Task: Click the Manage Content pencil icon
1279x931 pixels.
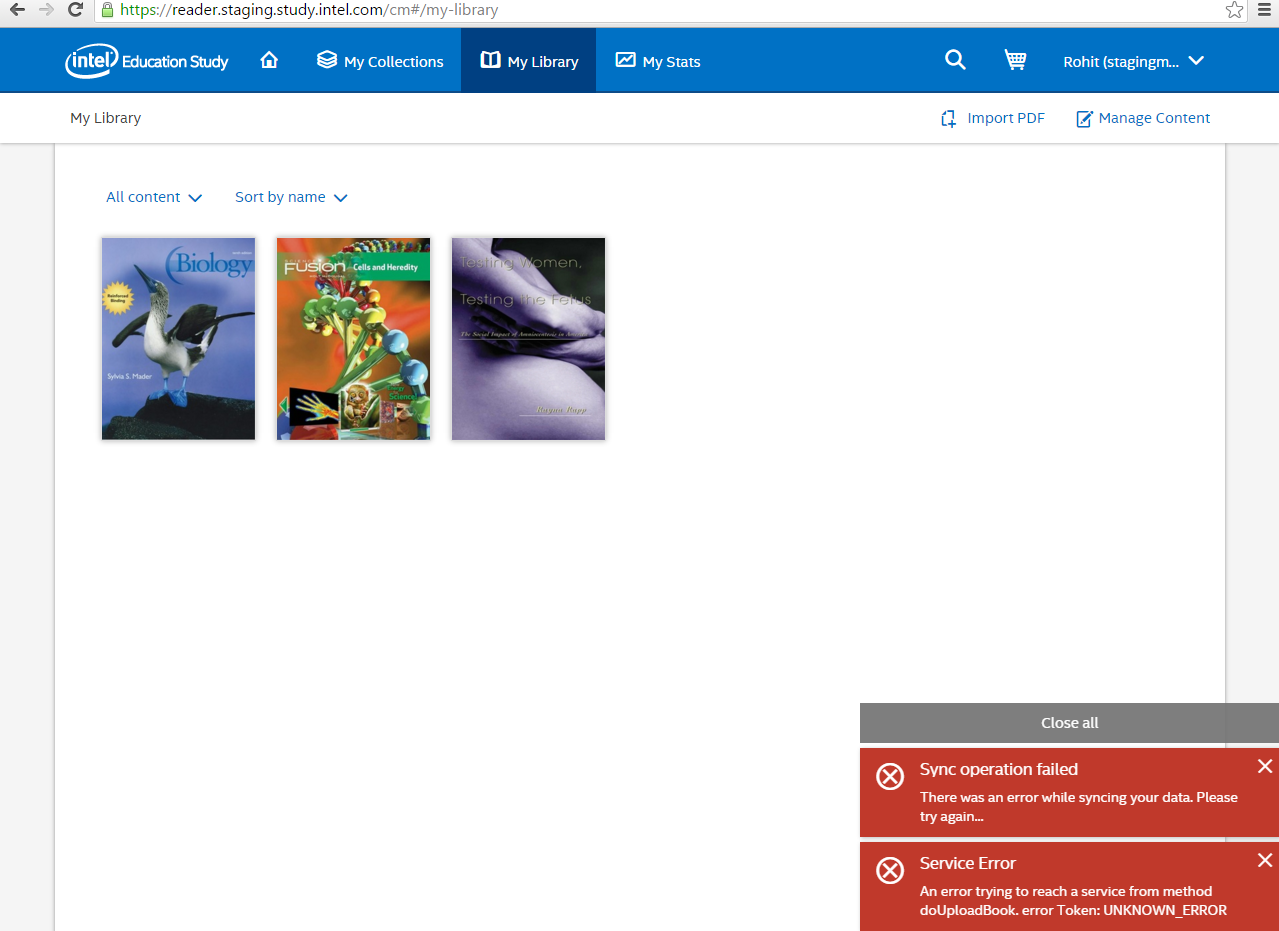Action: [1084, 119]
